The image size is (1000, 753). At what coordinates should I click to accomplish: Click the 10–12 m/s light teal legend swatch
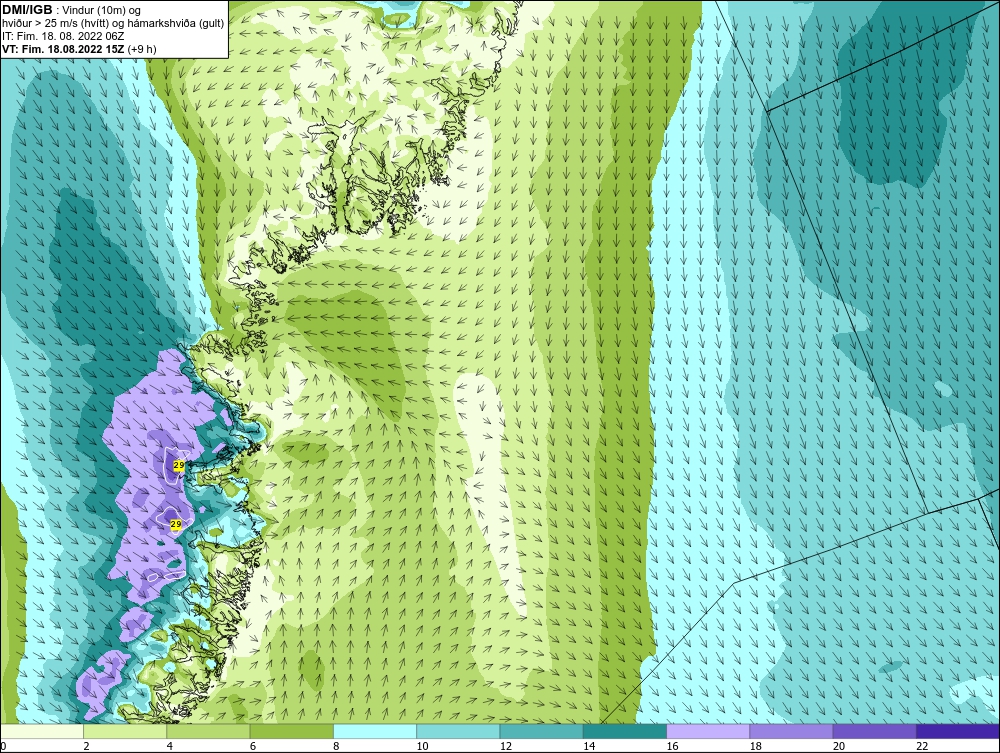pyautogui.click(x=458, y=731)
